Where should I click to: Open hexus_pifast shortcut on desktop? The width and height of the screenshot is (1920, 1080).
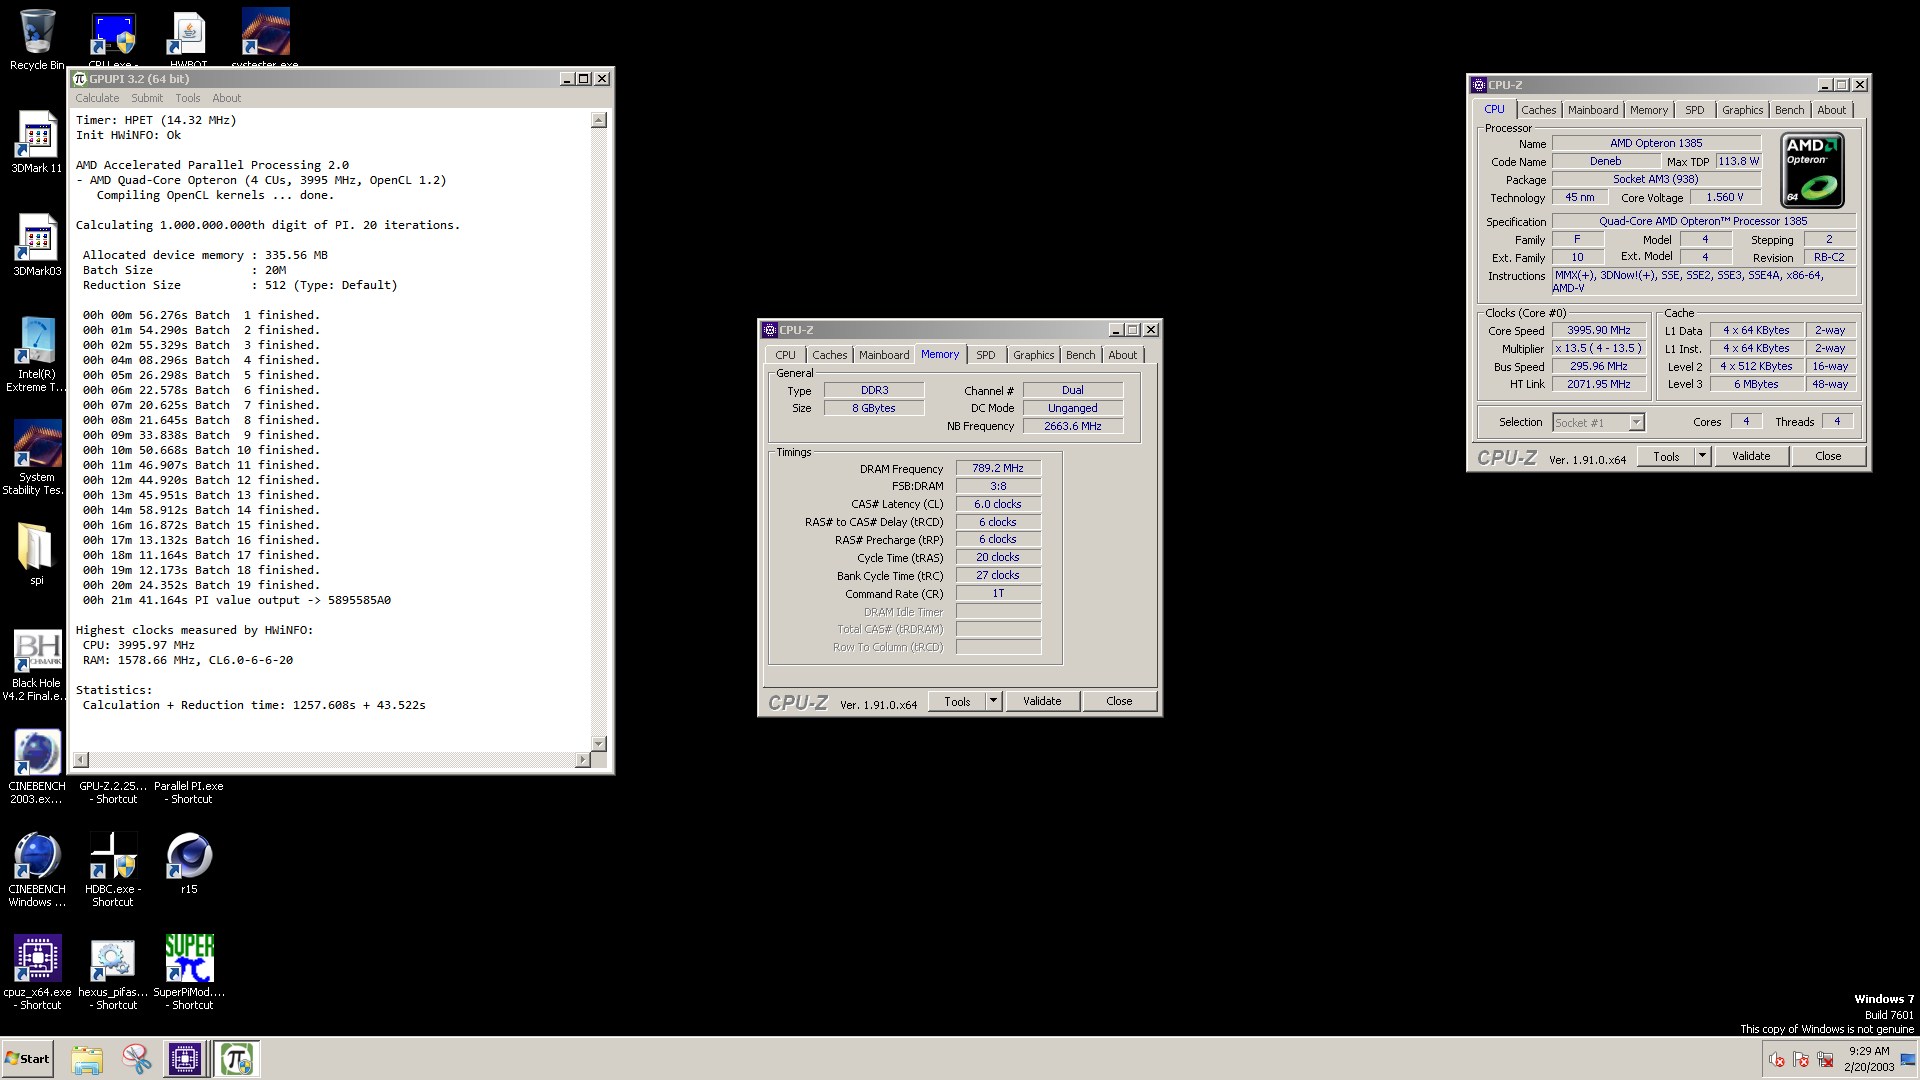pyautogui.click(x=113, y=972)
